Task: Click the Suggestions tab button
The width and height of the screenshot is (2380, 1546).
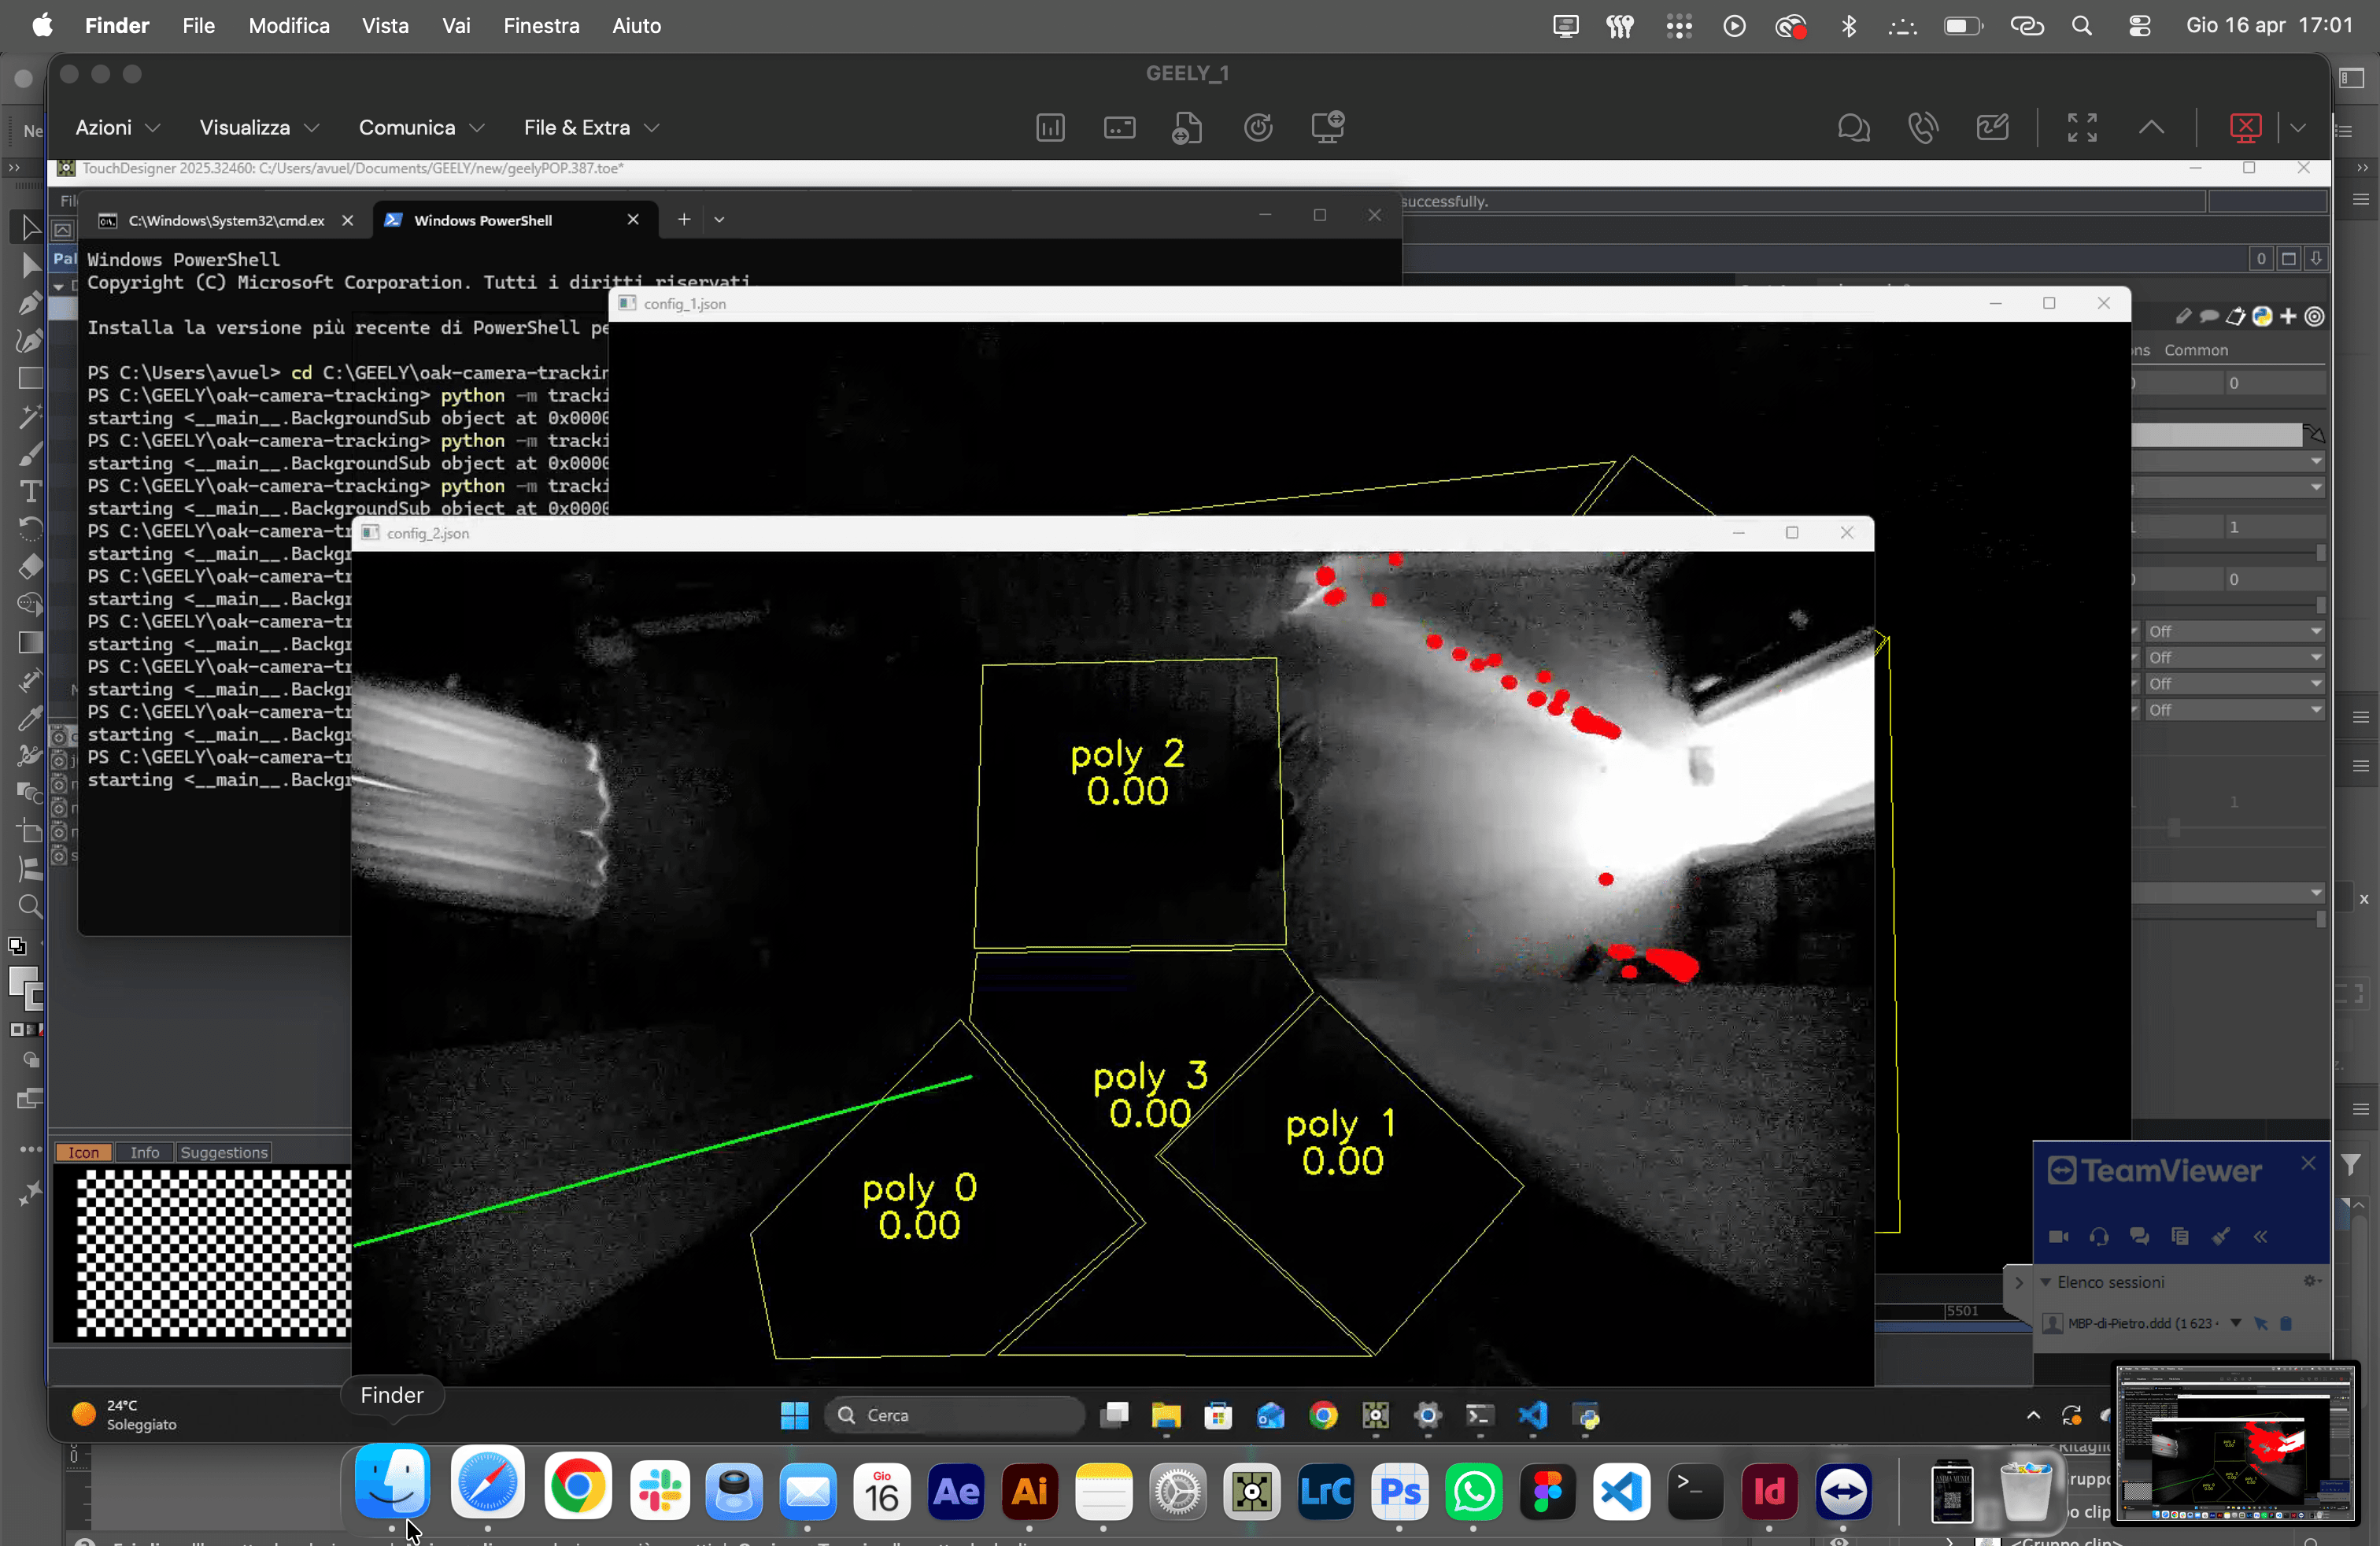Action: click(x=224, y=1152)
